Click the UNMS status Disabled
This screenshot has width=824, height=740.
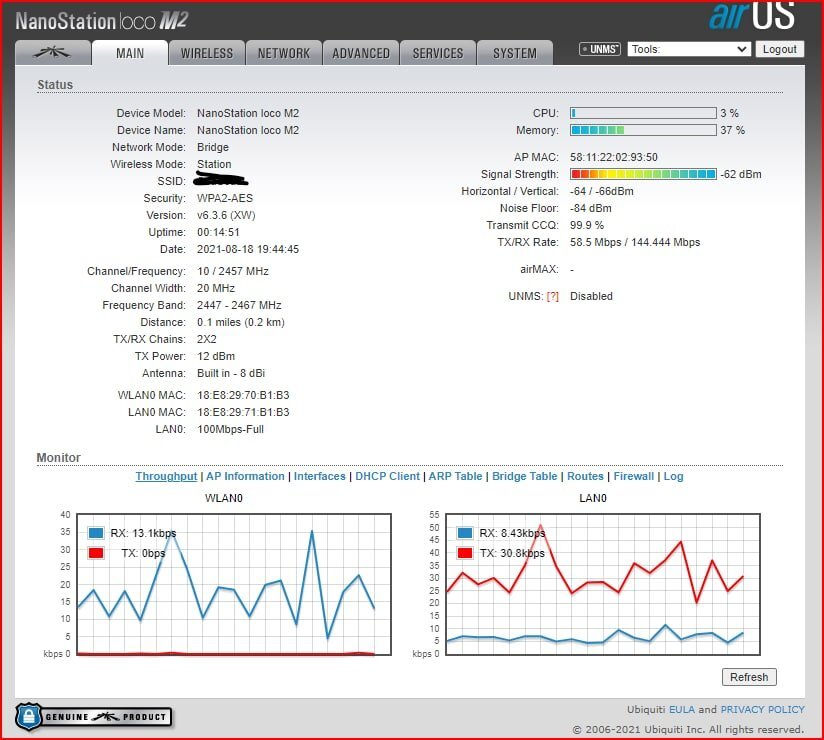(591, 296)
